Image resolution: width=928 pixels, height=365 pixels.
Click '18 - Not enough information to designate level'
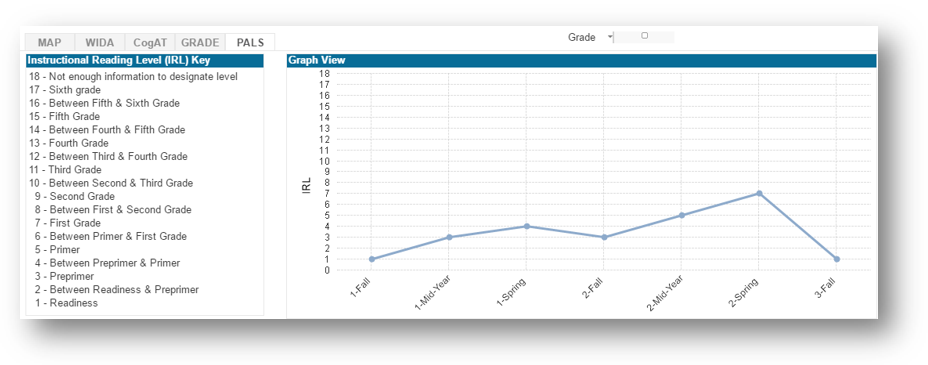pyautogui.click(x=133, y=76)
